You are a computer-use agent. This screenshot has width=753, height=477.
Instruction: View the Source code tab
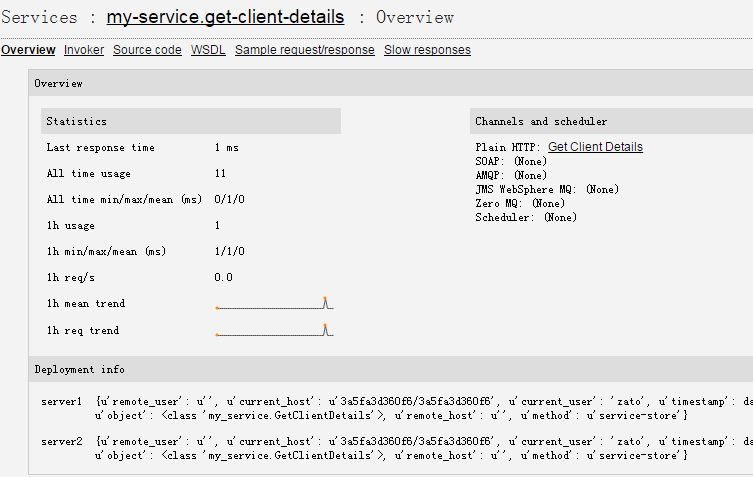click(x=147, y=50)
